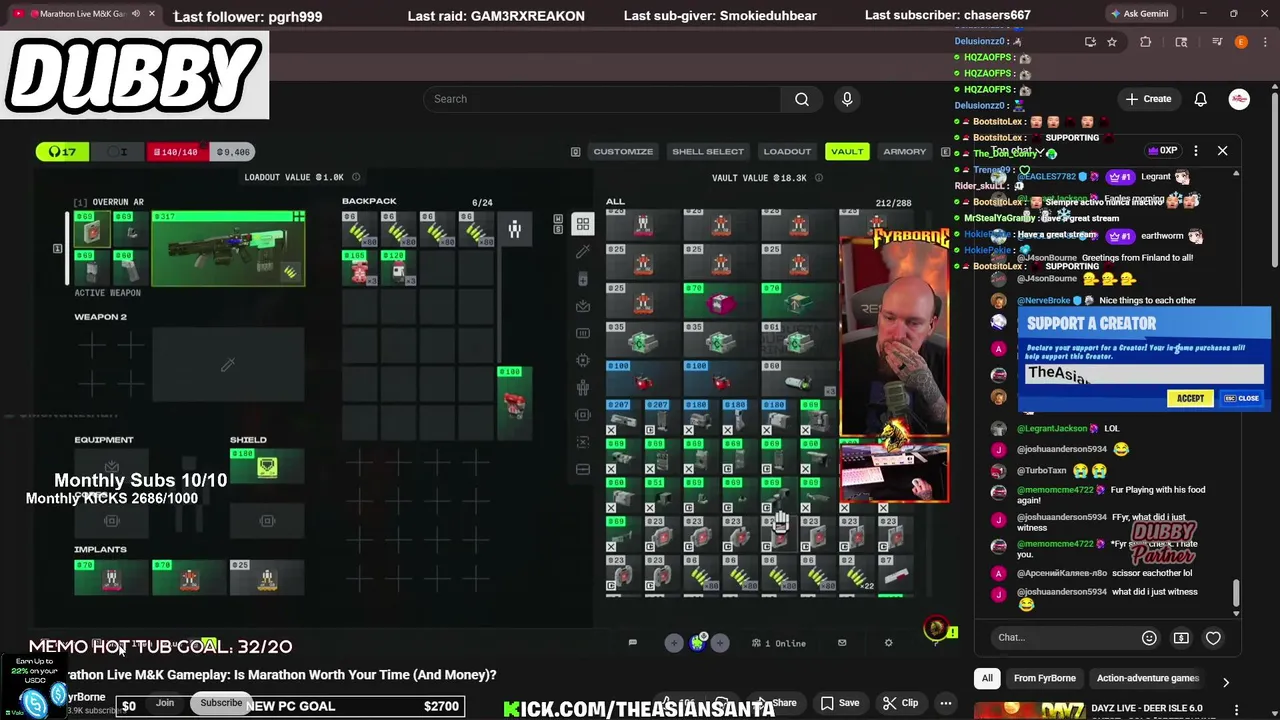Send a heart reaction in chat
1280x720 pixels.
click(1213, 638)
